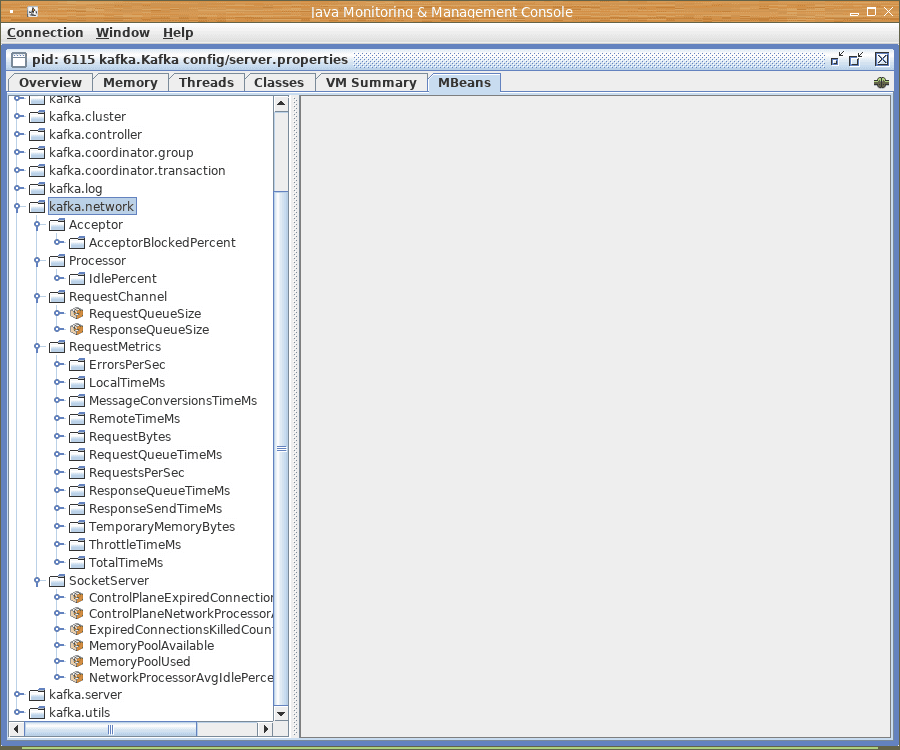Click the horizontal scroll right arrow
Viewport: 900px width, 750px height.
pos(265,729)
